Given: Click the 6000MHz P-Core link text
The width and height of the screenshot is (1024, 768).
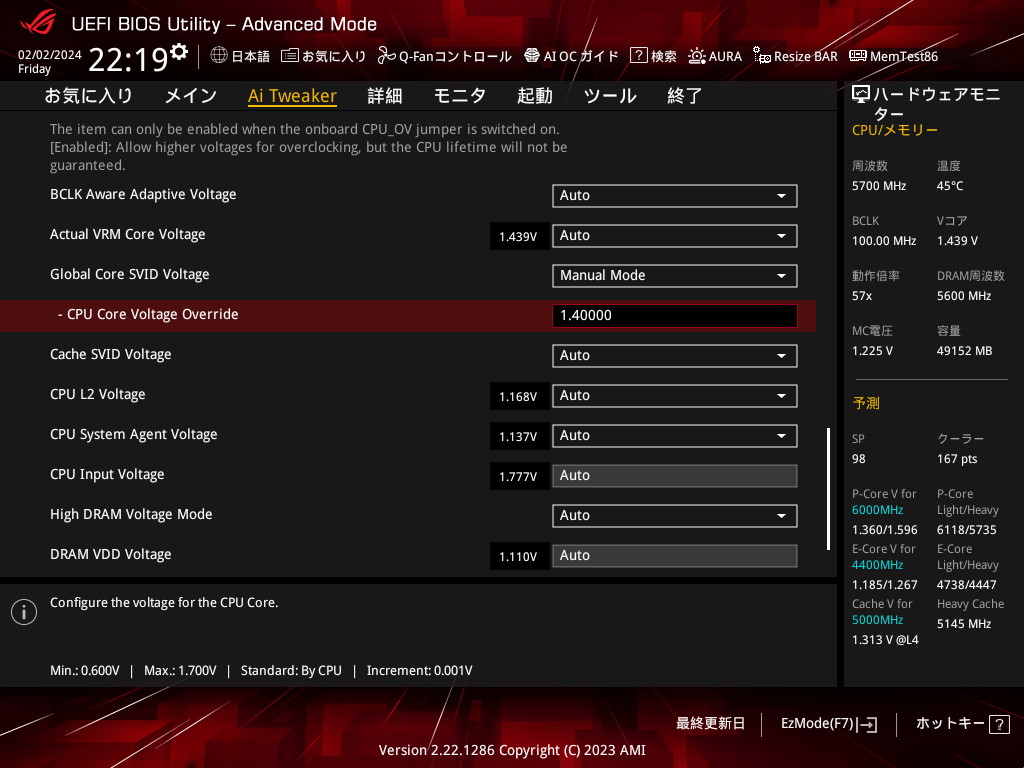Looking at the screenshot, I should (x=877, y=510).
